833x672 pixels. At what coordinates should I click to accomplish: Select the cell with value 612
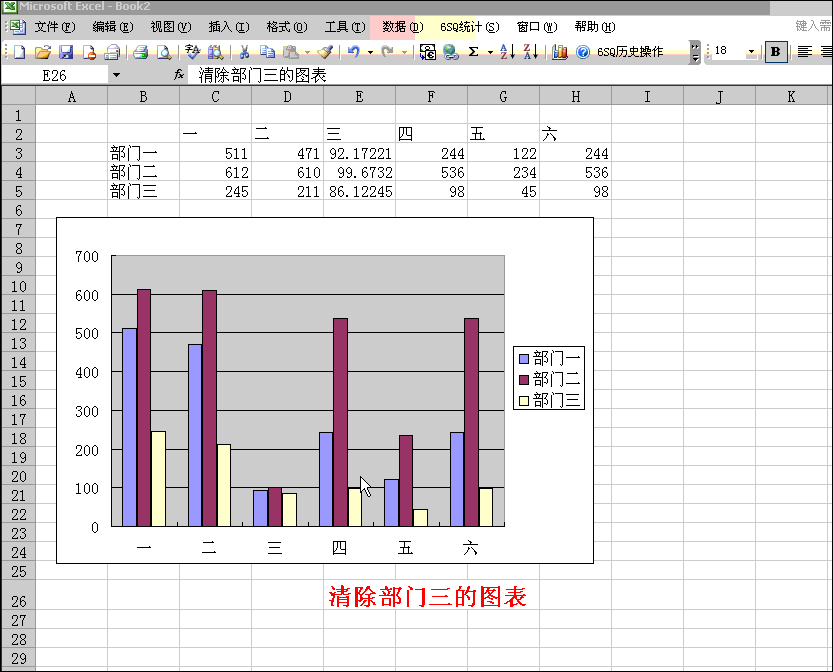tap(215, 172)
